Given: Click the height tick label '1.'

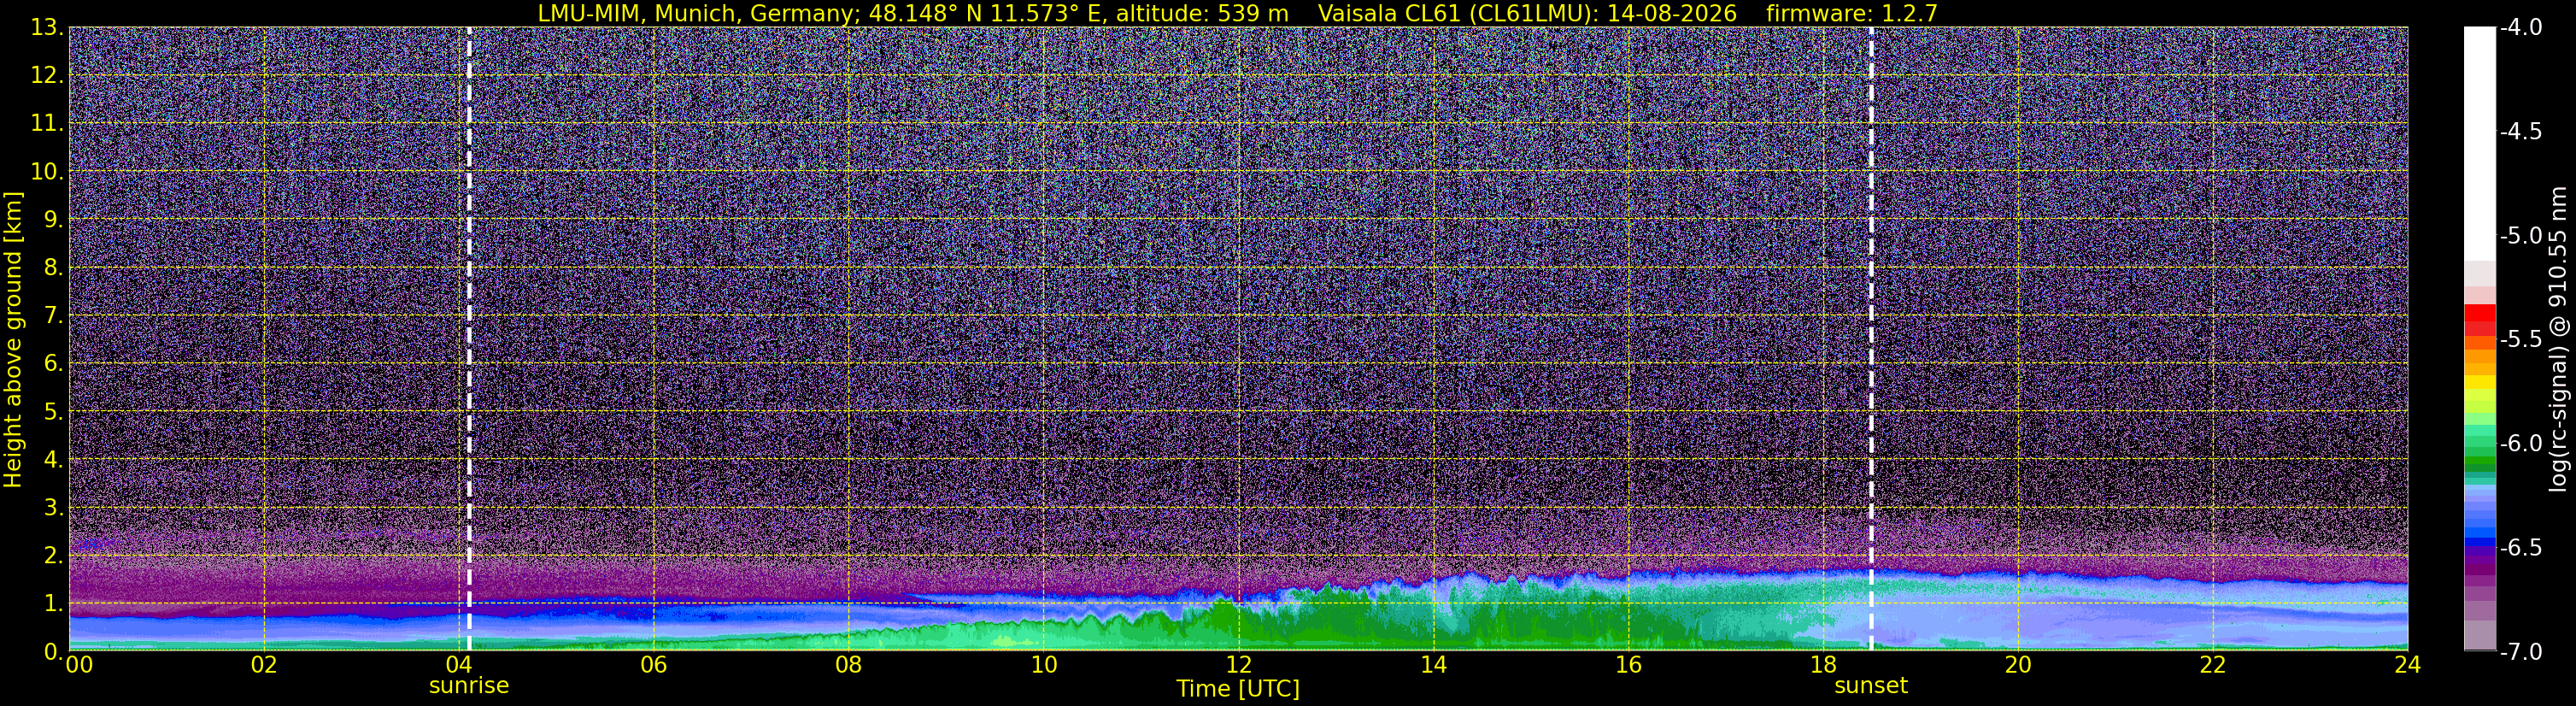Looking at the screenshot, I should tap(53, 604).
